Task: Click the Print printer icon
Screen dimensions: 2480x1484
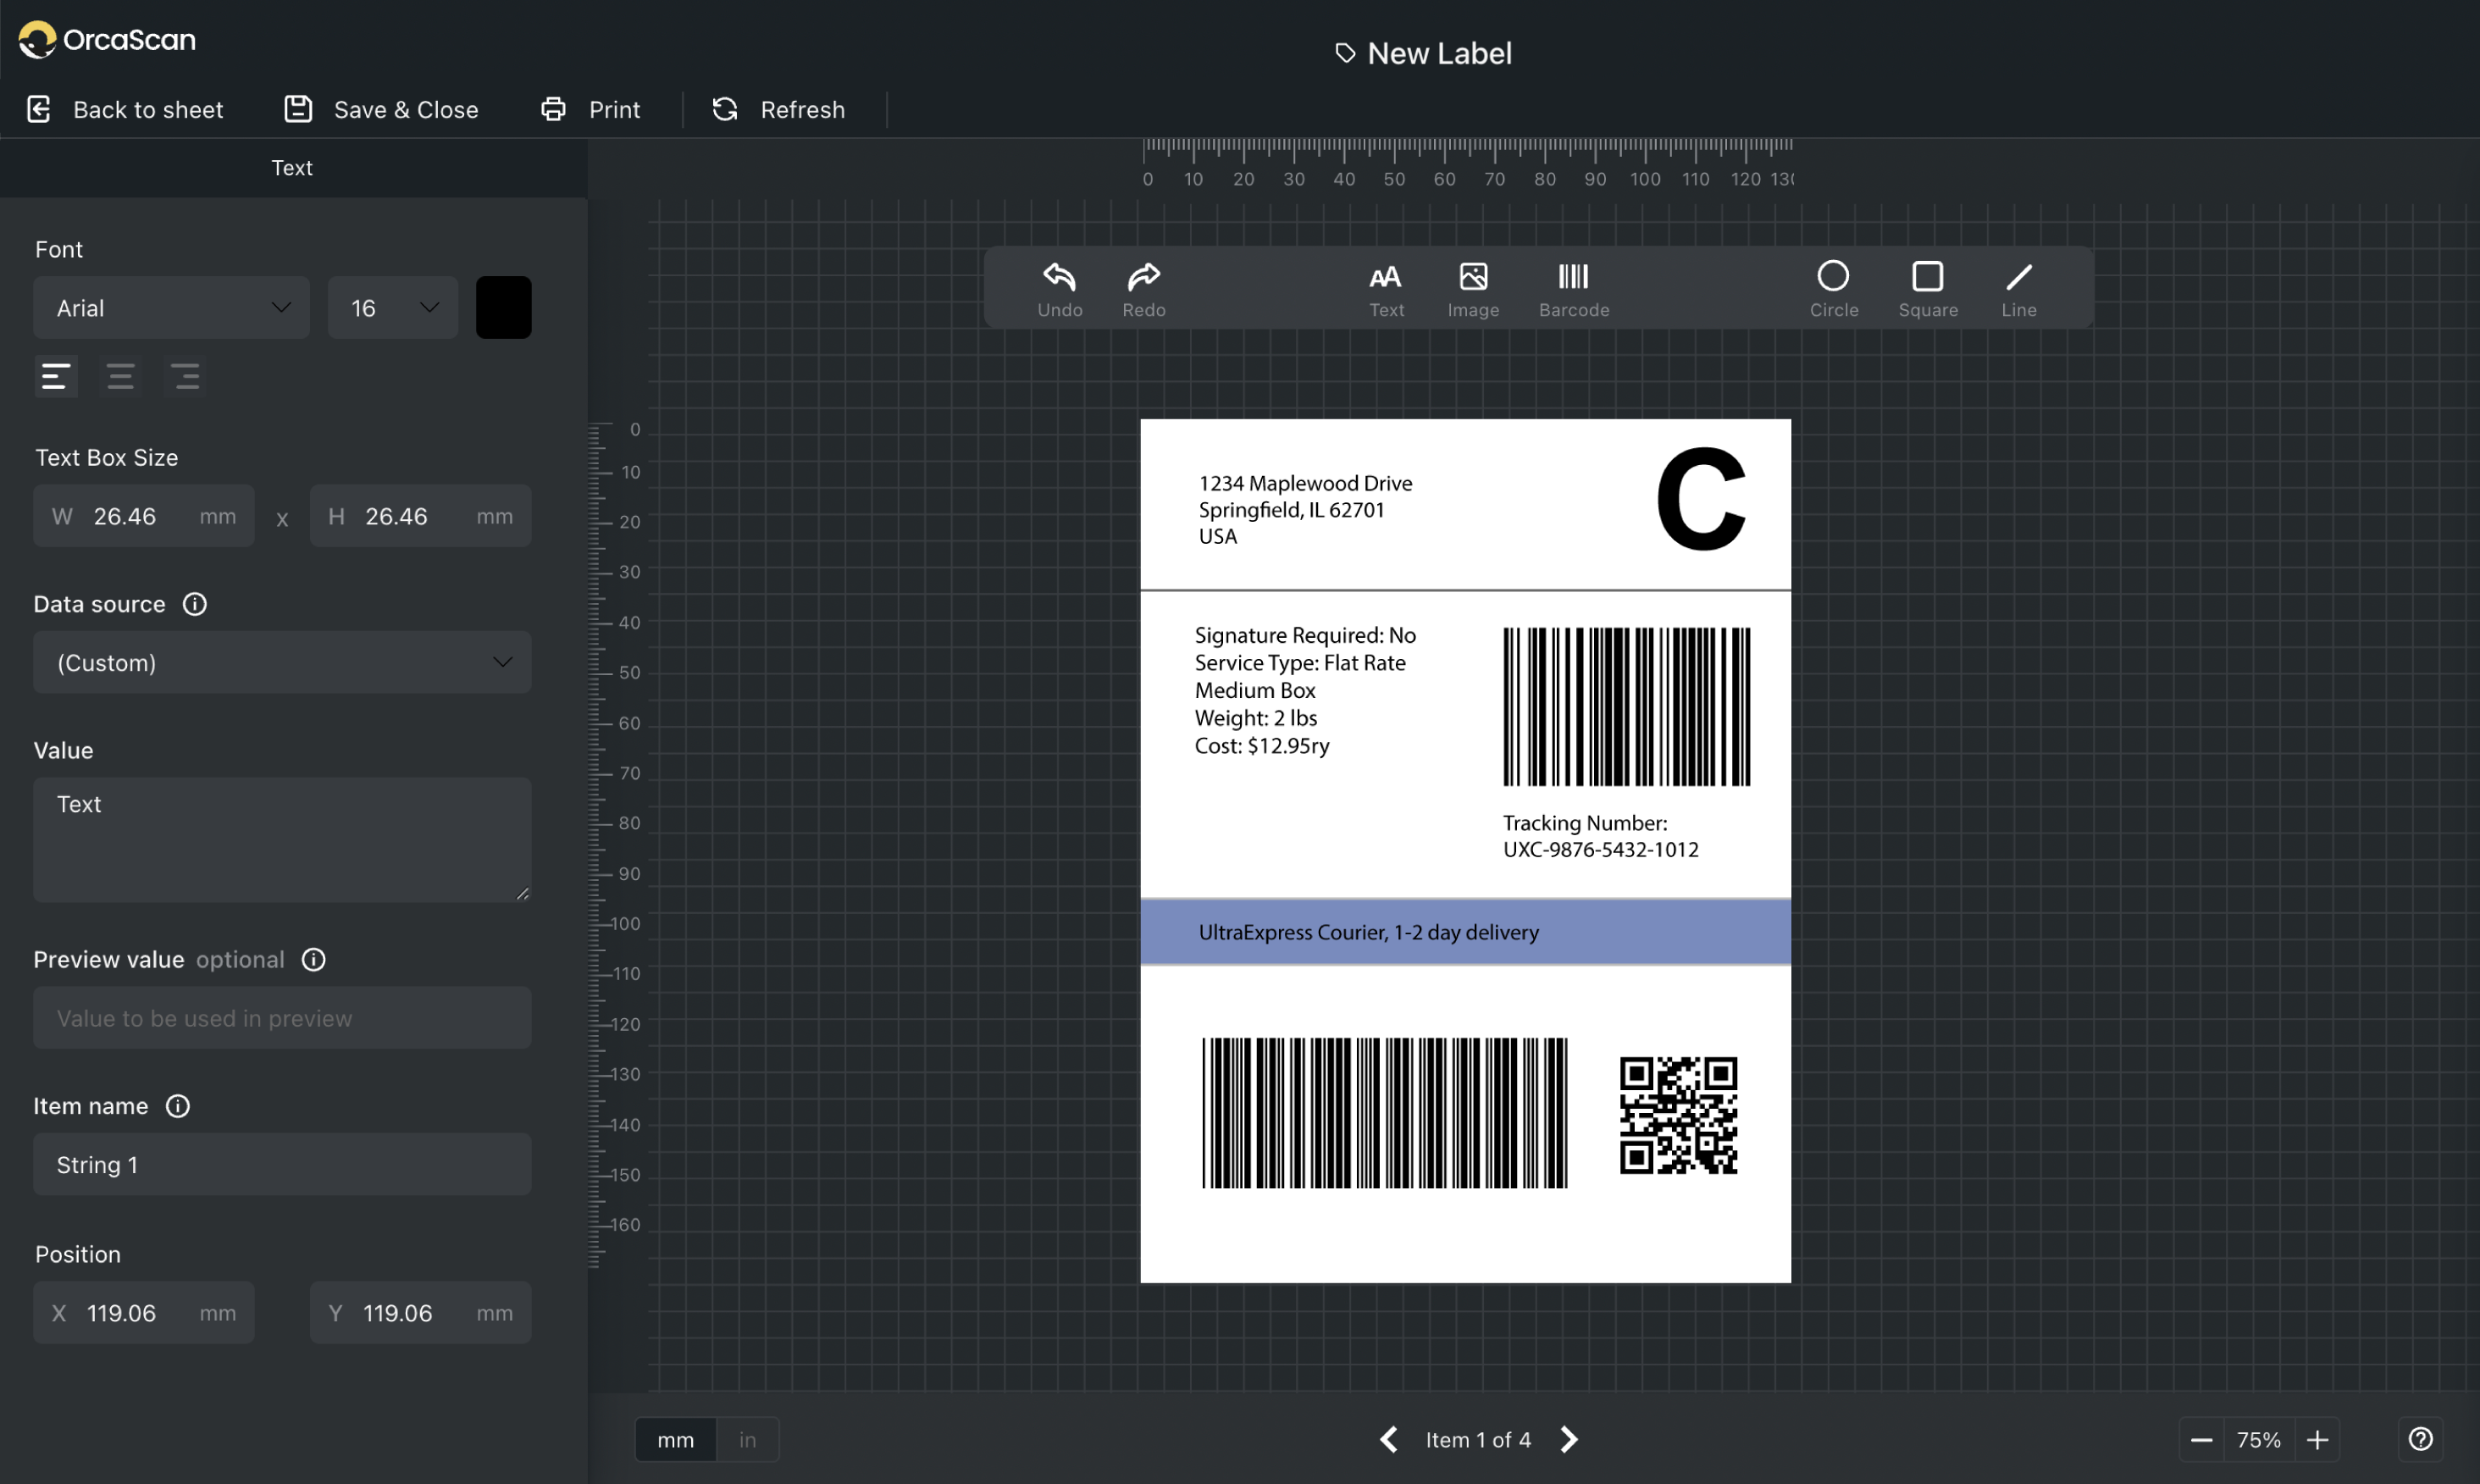Action: [553, 109]
